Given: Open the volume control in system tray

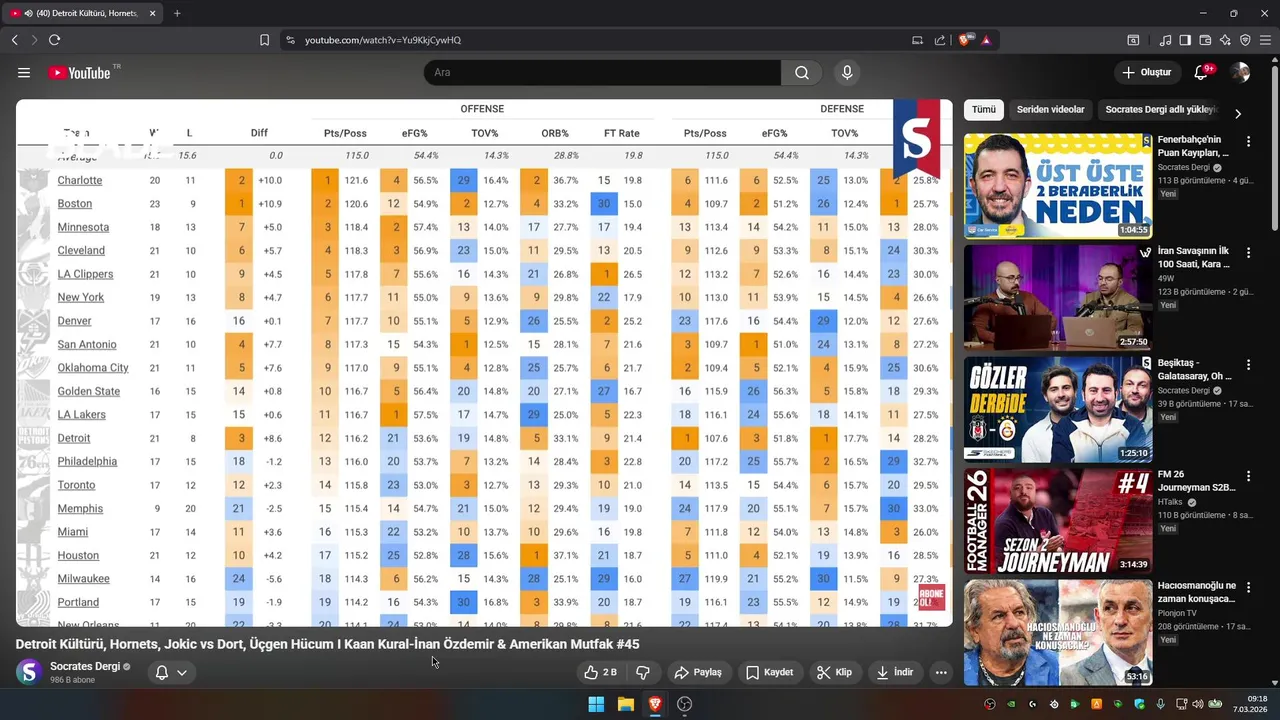Looking at the screenshot, I should 1198,704.
